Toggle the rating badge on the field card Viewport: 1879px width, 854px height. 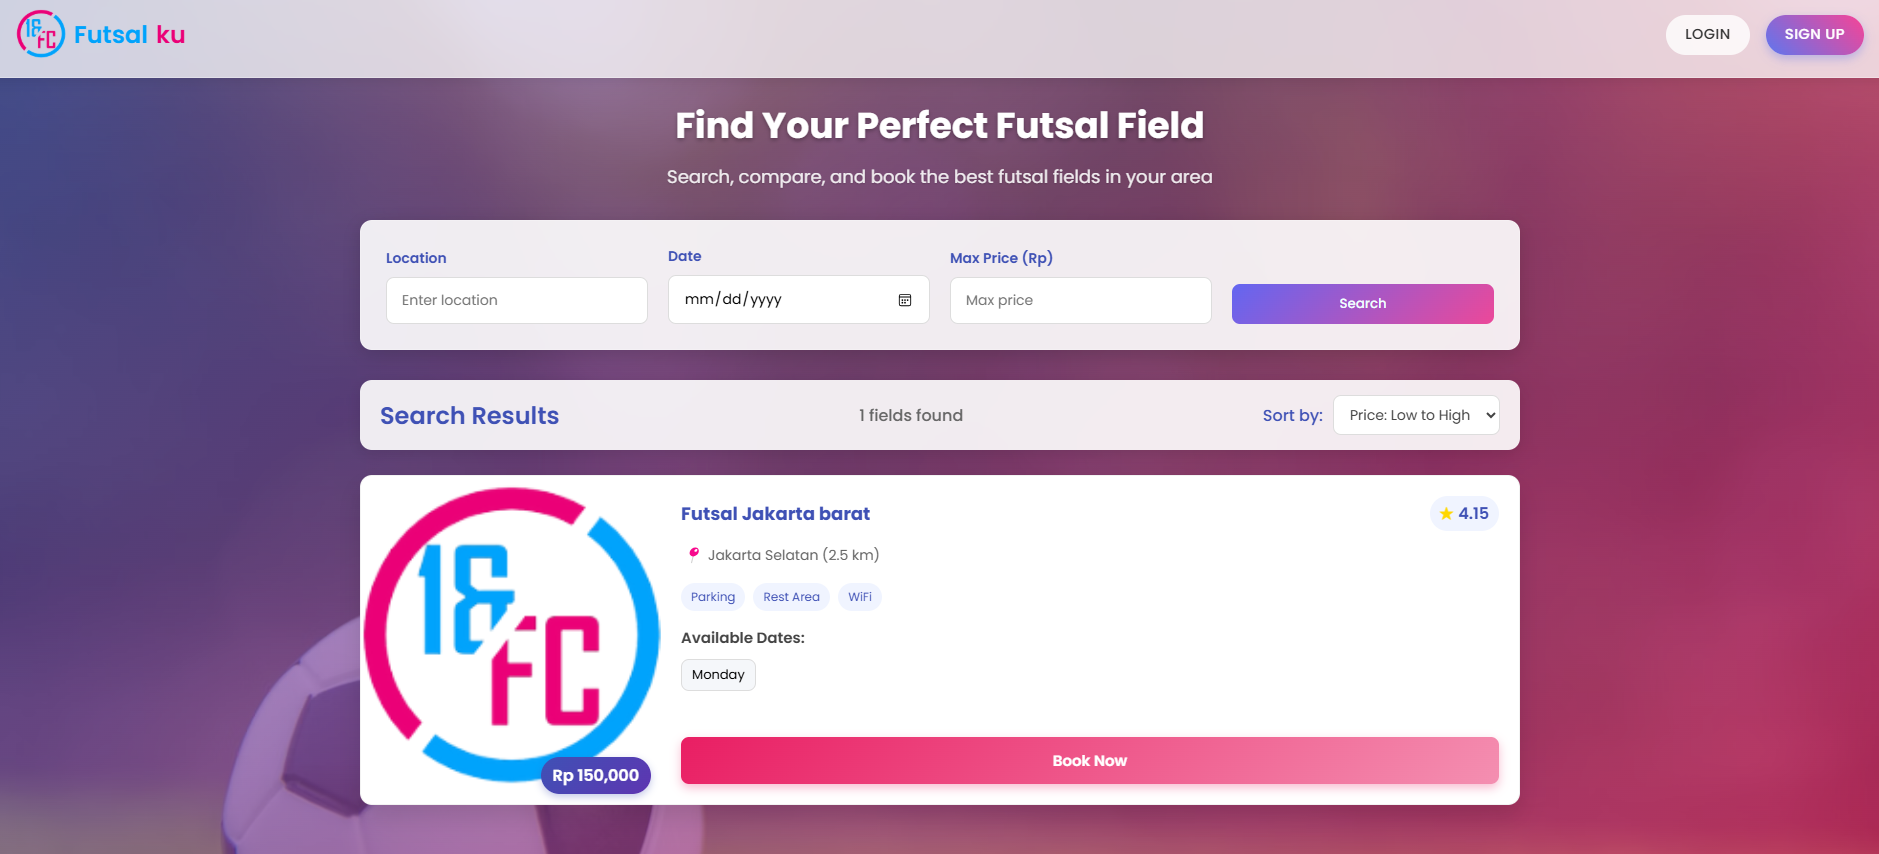click(1464, 513)
